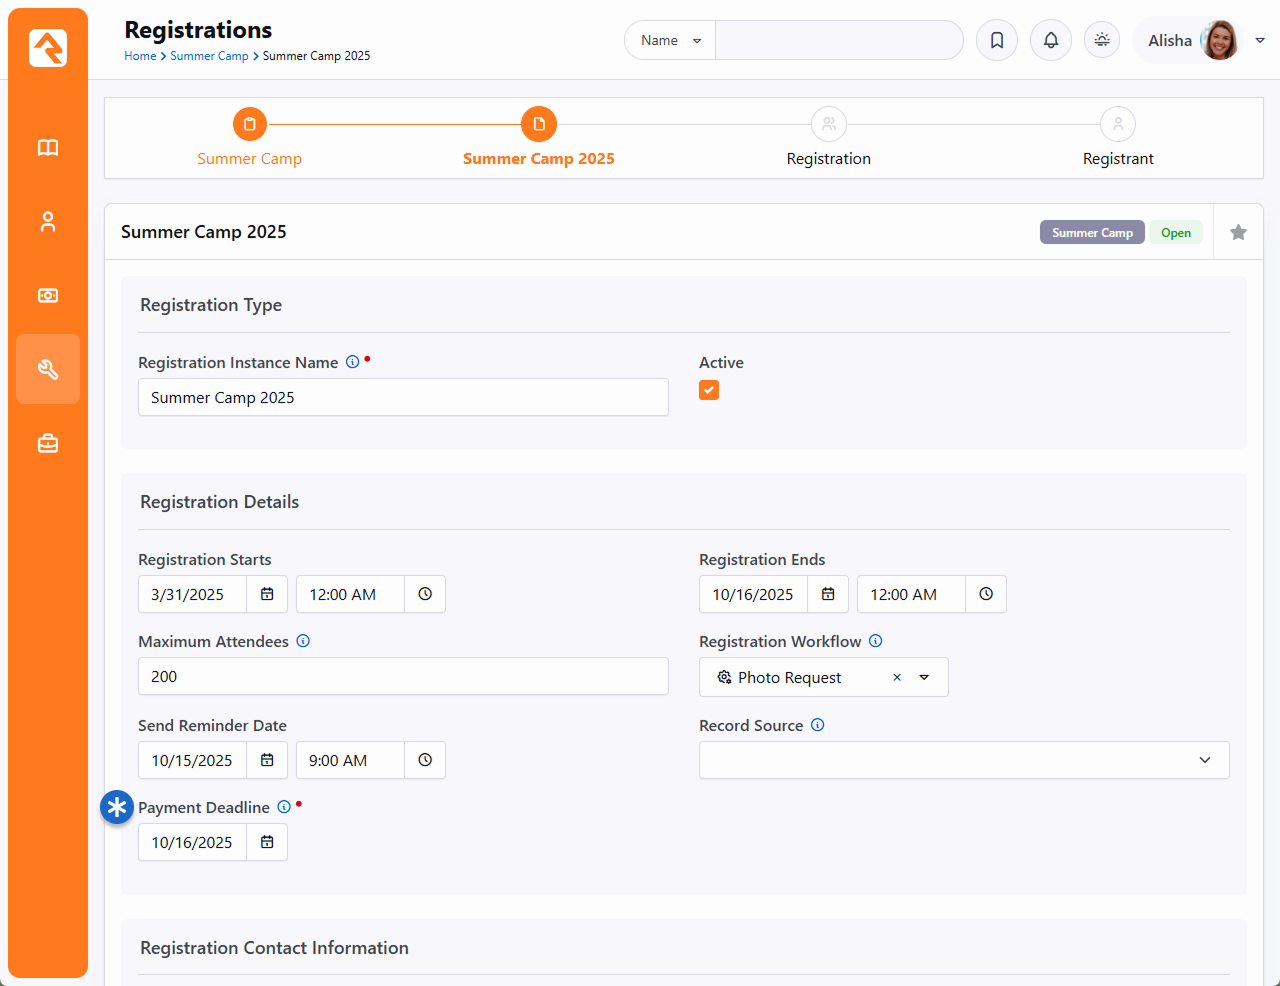Viewport: 1280px width, 986px height.
Task: Toggle the theme light mode icon
Action: coord(1102,40)
